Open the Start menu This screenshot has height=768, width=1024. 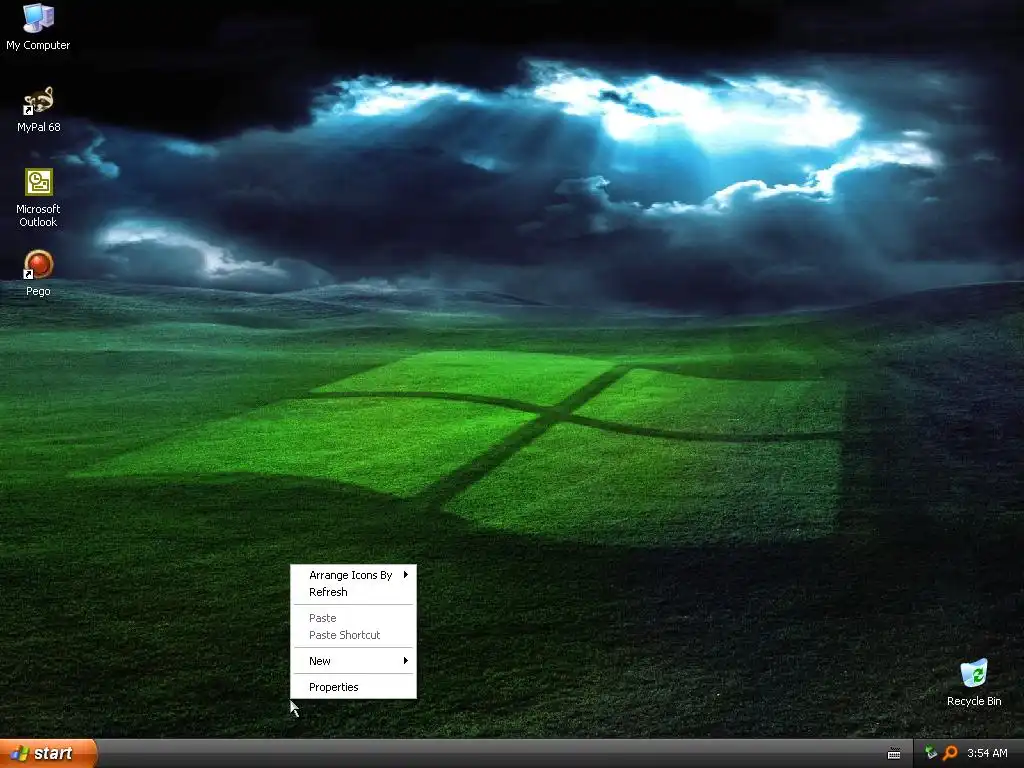pos(48,753)
